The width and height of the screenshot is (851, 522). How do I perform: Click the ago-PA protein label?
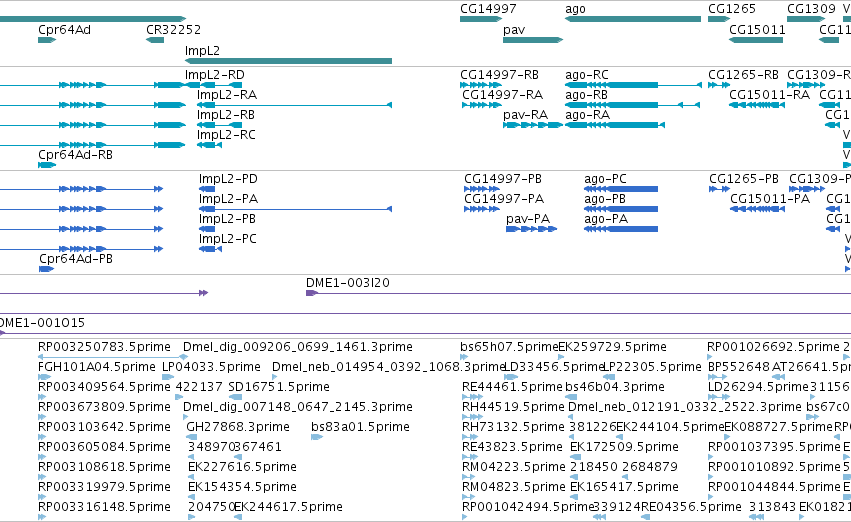(606, 219)
